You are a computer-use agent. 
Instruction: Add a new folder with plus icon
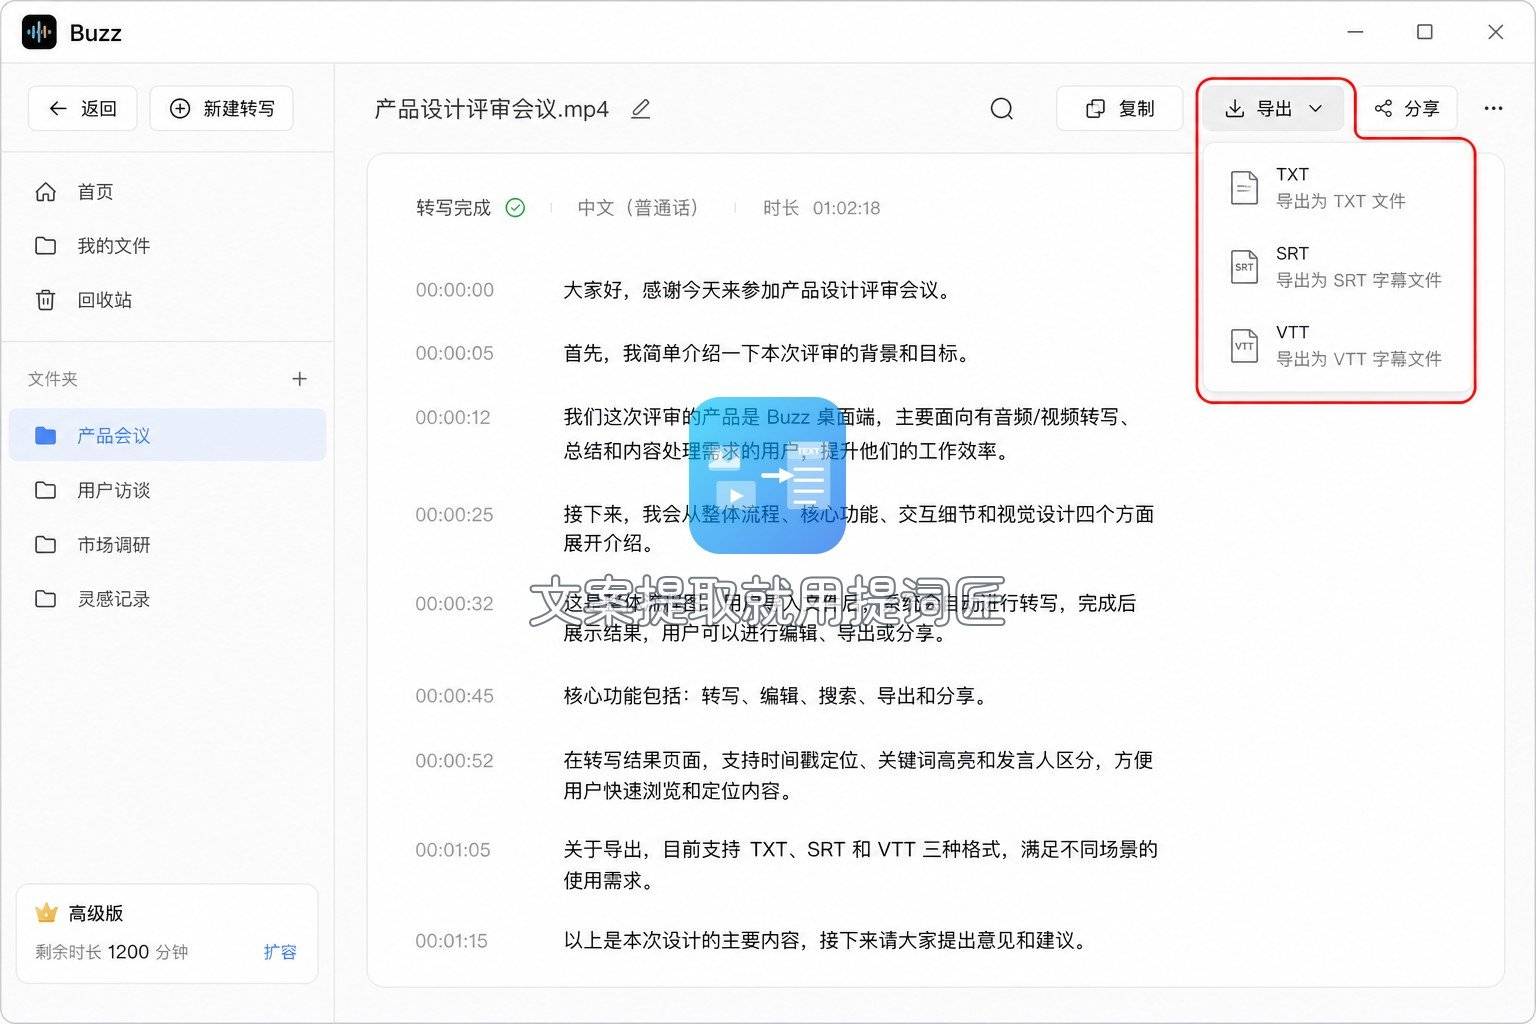click(299, 379)
